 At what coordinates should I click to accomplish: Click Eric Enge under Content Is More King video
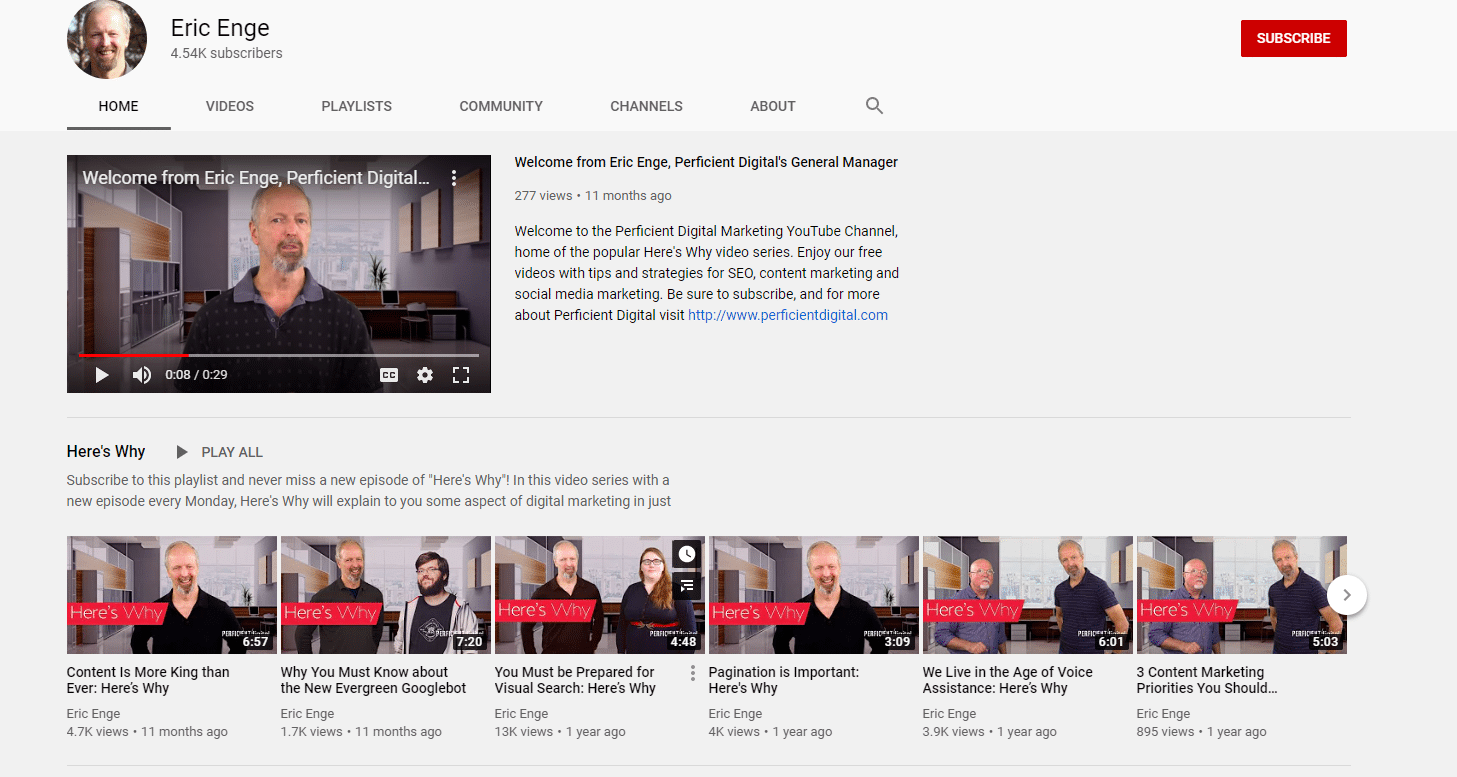94,714
